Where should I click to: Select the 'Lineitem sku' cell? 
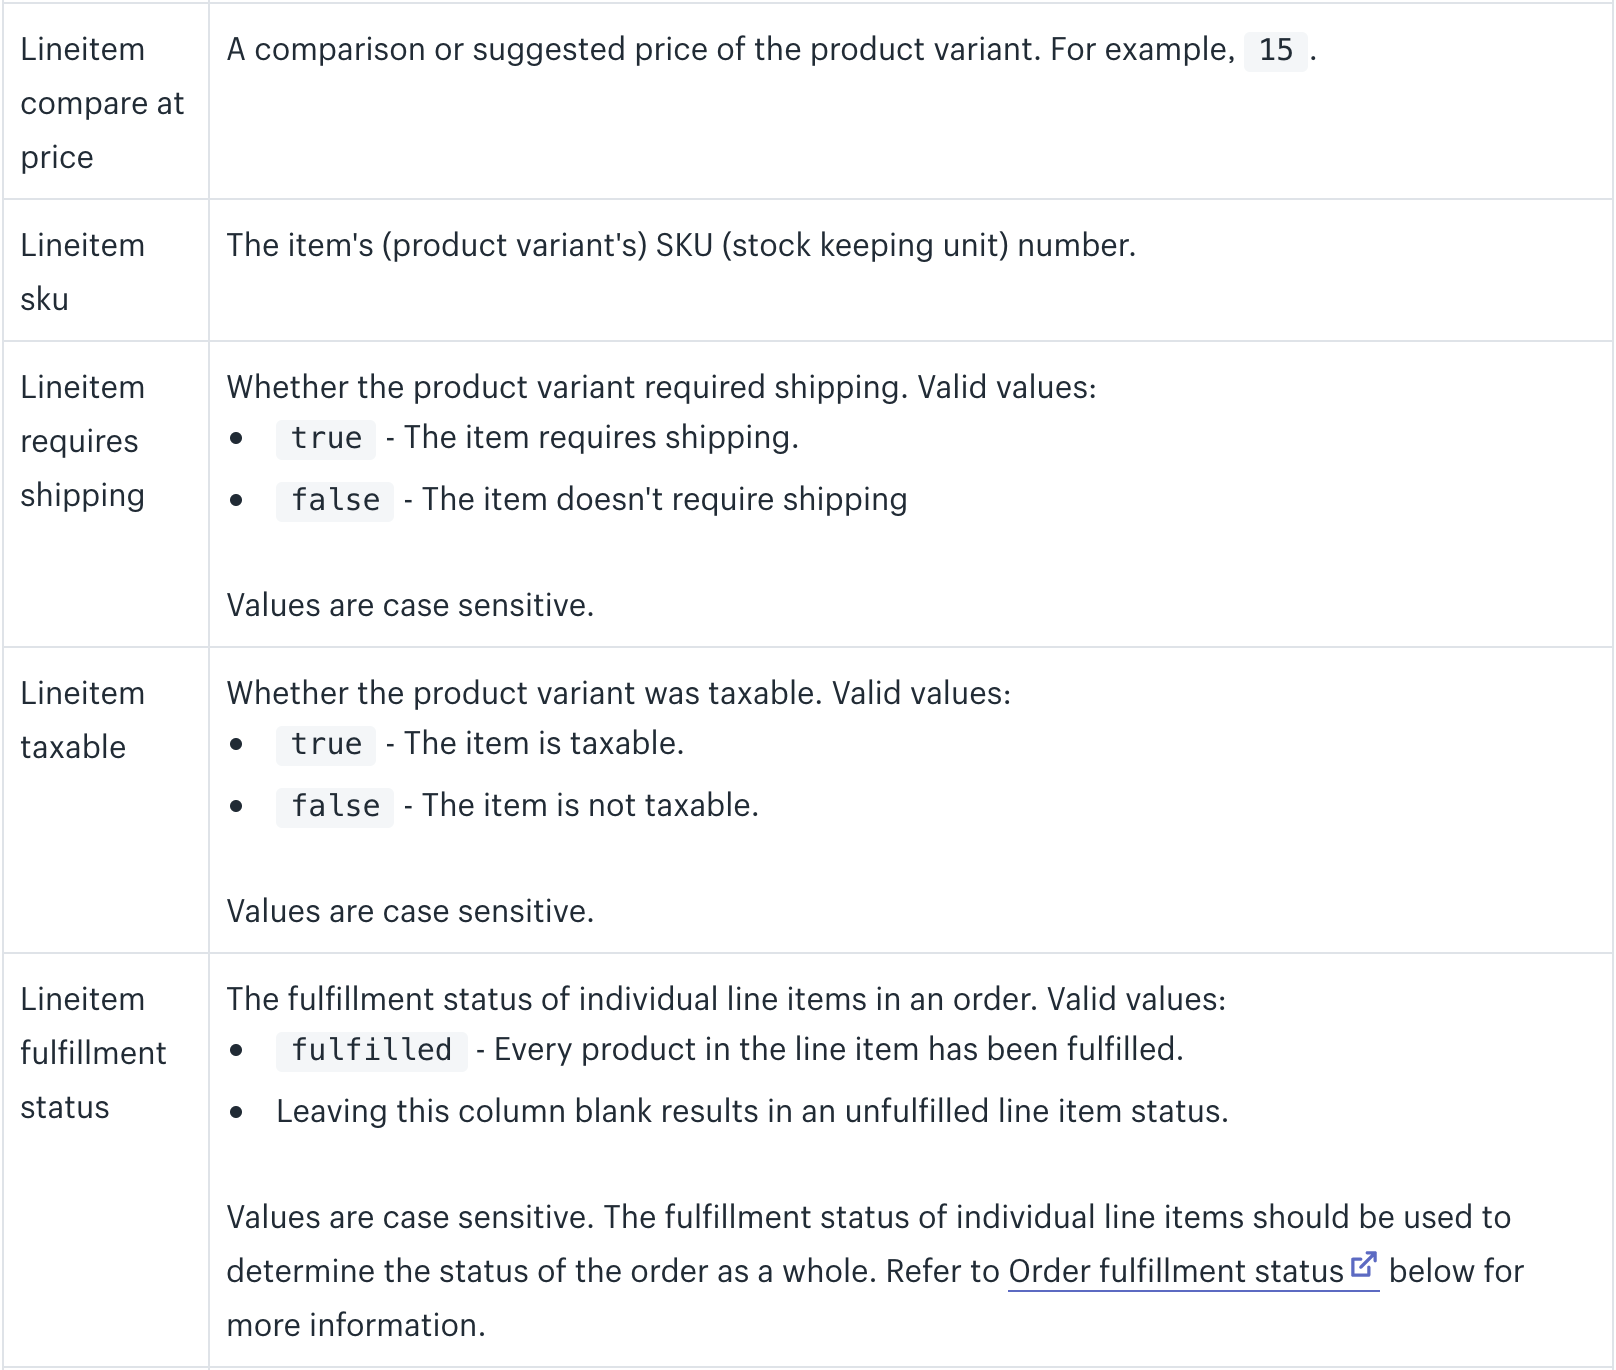[105, 271]
